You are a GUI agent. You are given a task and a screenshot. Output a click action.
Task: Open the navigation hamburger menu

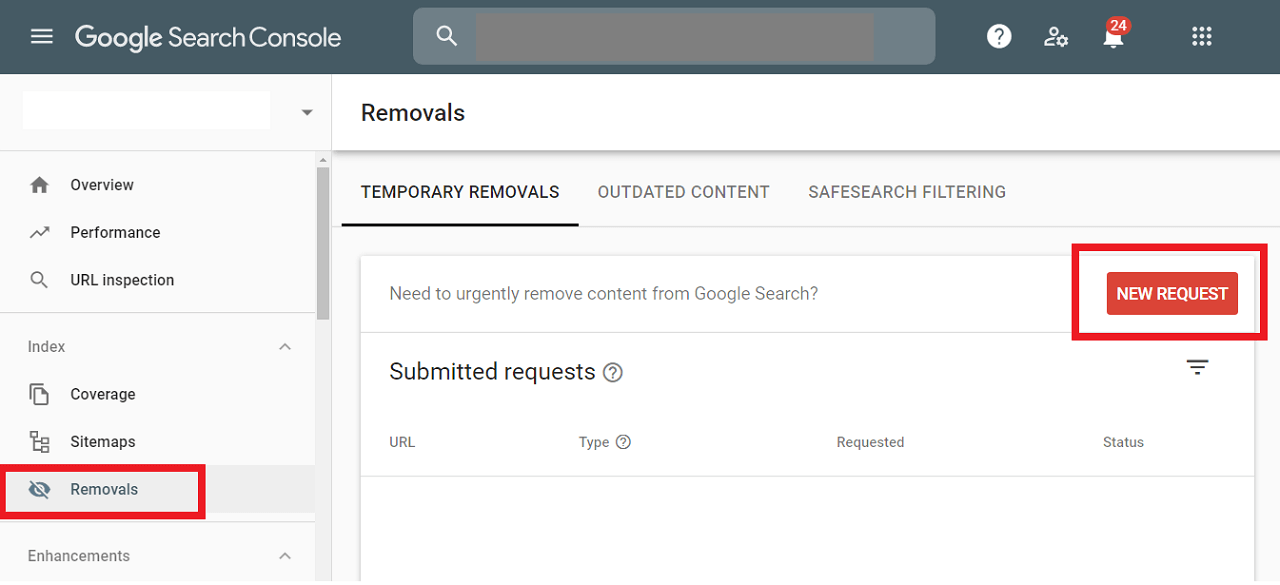click(x=41, y=36)
